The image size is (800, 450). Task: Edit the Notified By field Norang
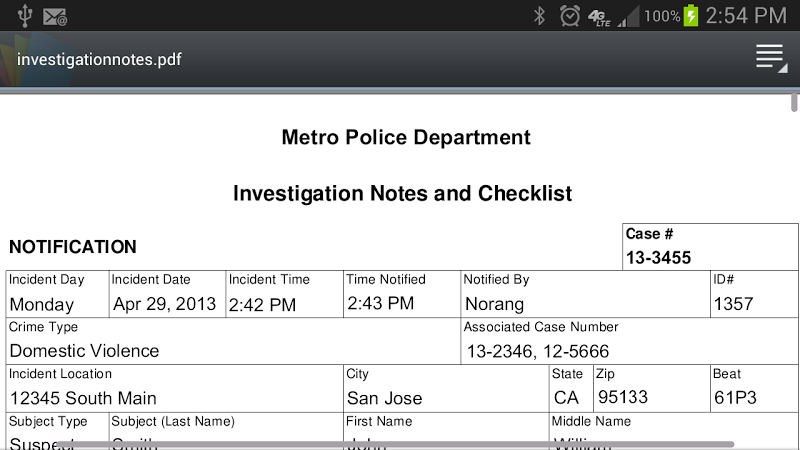point(585,294)
